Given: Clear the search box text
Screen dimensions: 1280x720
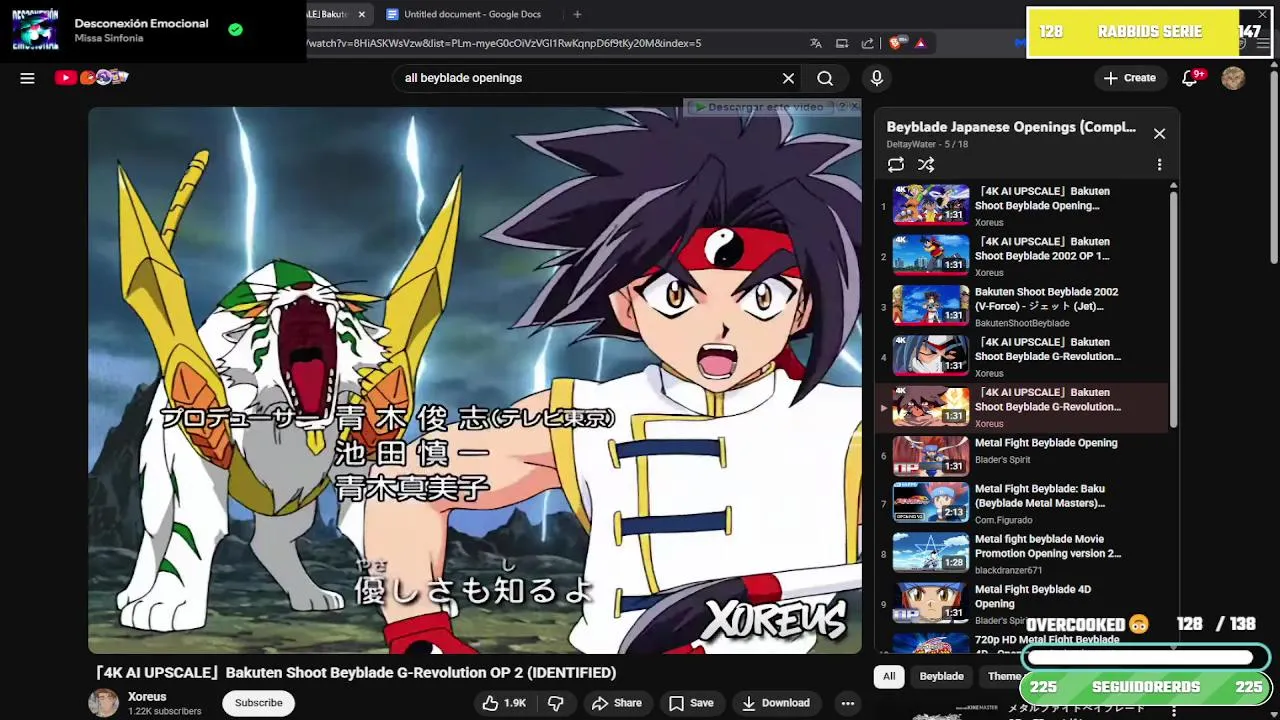Looking at the screenshot, I should click(788, 78).
